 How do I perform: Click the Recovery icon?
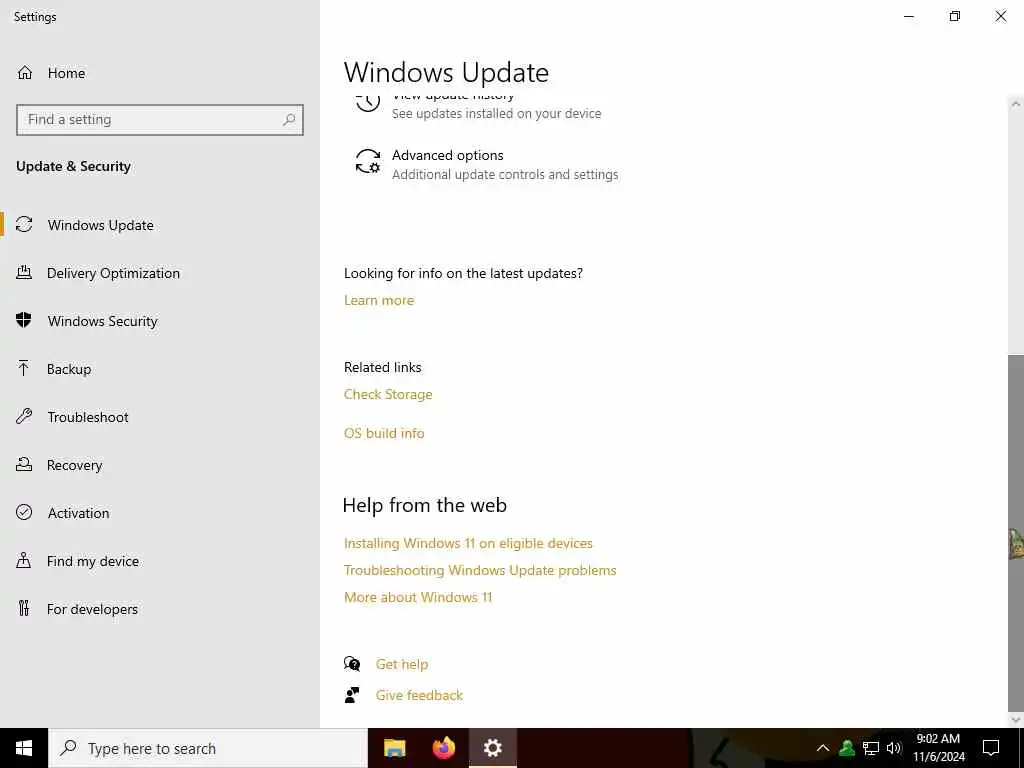[x=24, y=465]
